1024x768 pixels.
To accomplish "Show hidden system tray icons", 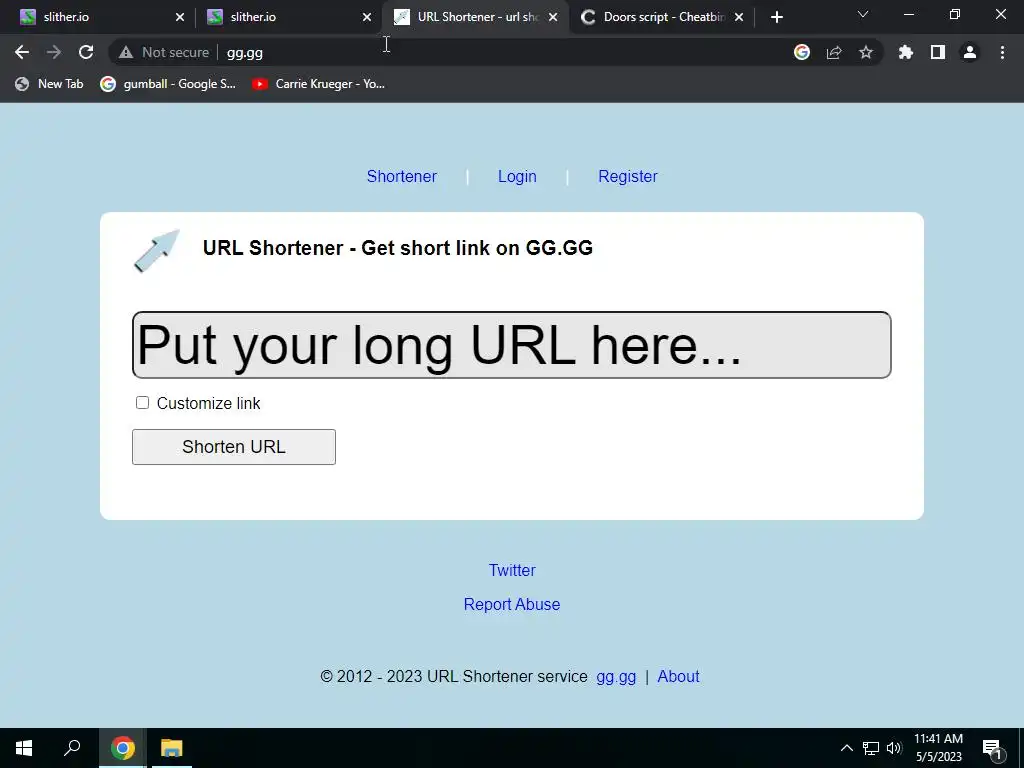I will click(846, 748).
